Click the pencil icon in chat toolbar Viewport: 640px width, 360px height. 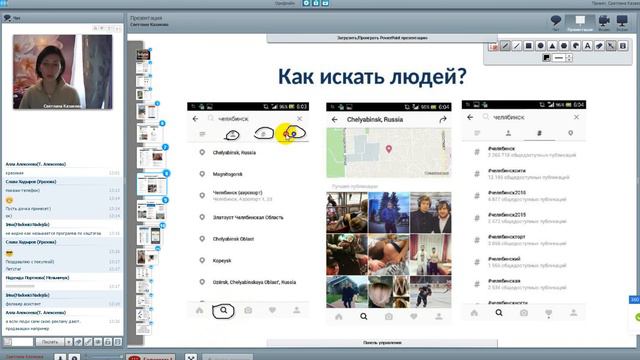pos(88,342)
